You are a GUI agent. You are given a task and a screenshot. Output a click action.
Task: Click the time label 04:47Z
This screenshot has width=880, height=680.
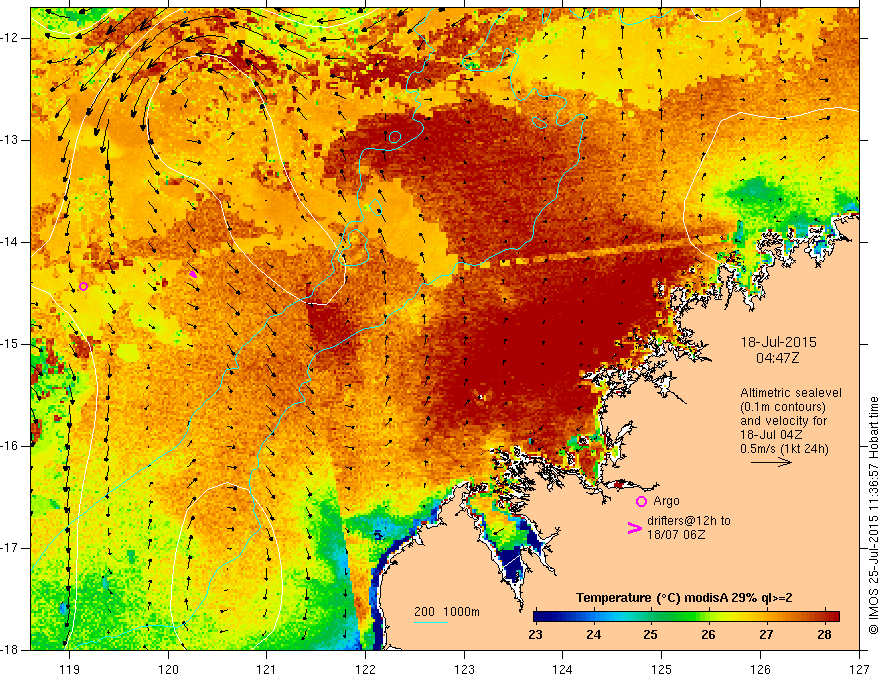point(777,357)
